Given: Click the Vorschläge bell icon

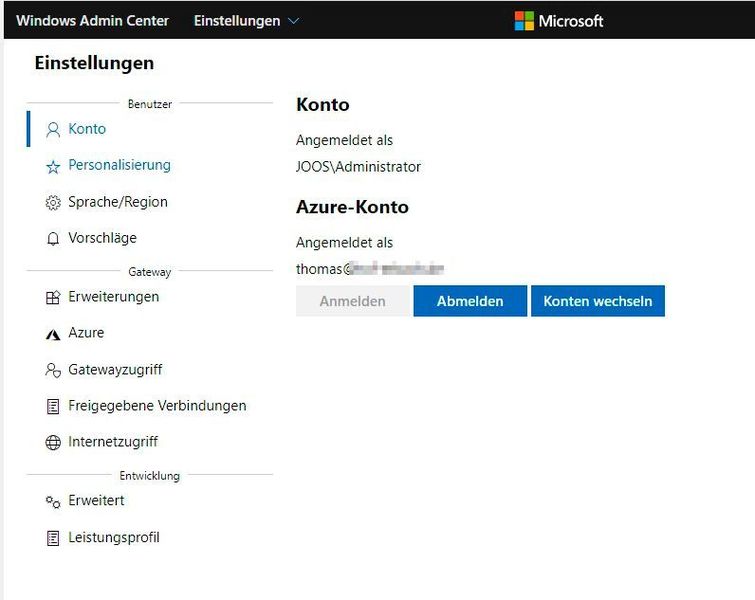Looking at the screenshot, I should 53,238.
